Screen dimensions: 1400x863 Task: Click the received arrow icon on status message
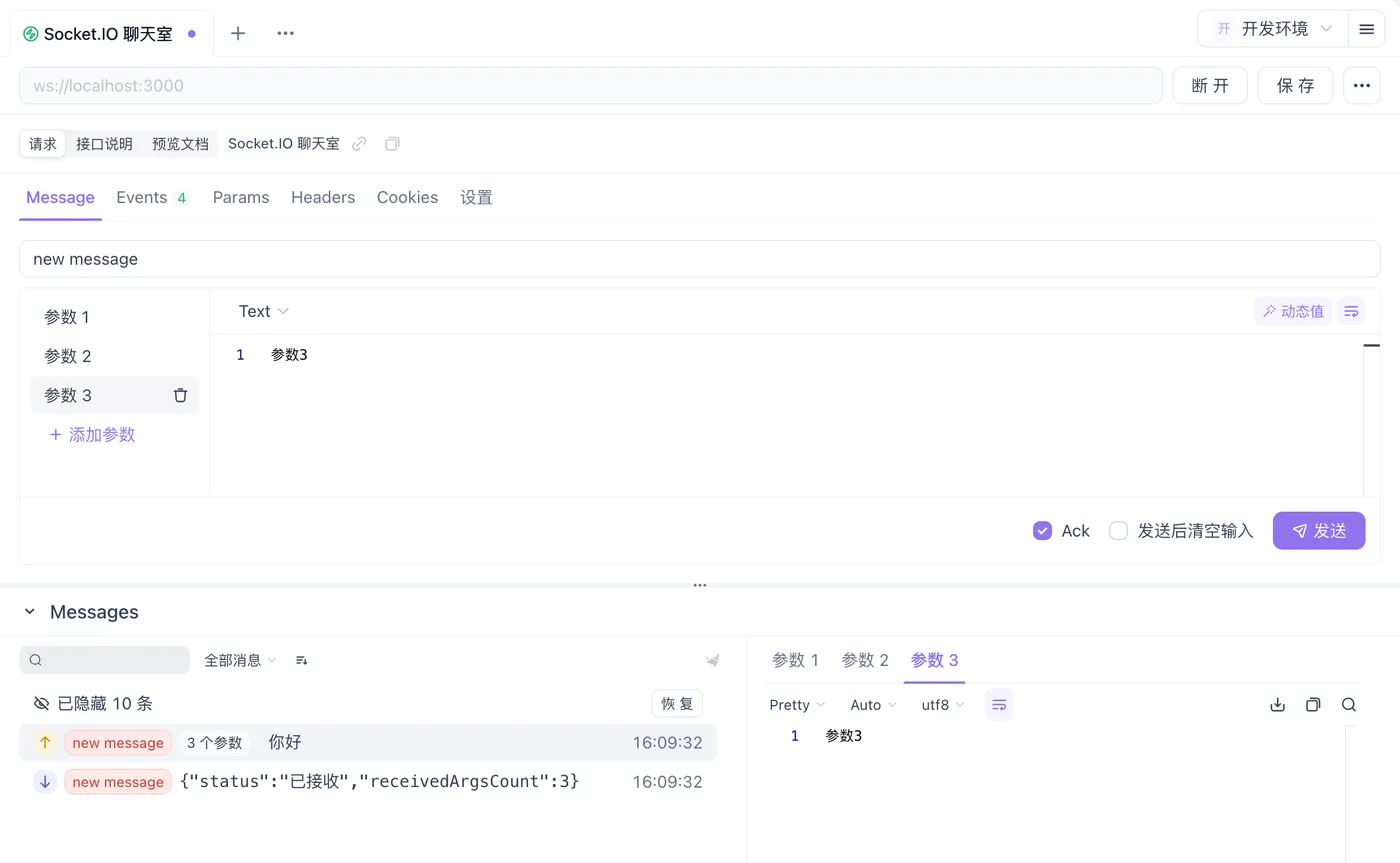click(45, 782)
